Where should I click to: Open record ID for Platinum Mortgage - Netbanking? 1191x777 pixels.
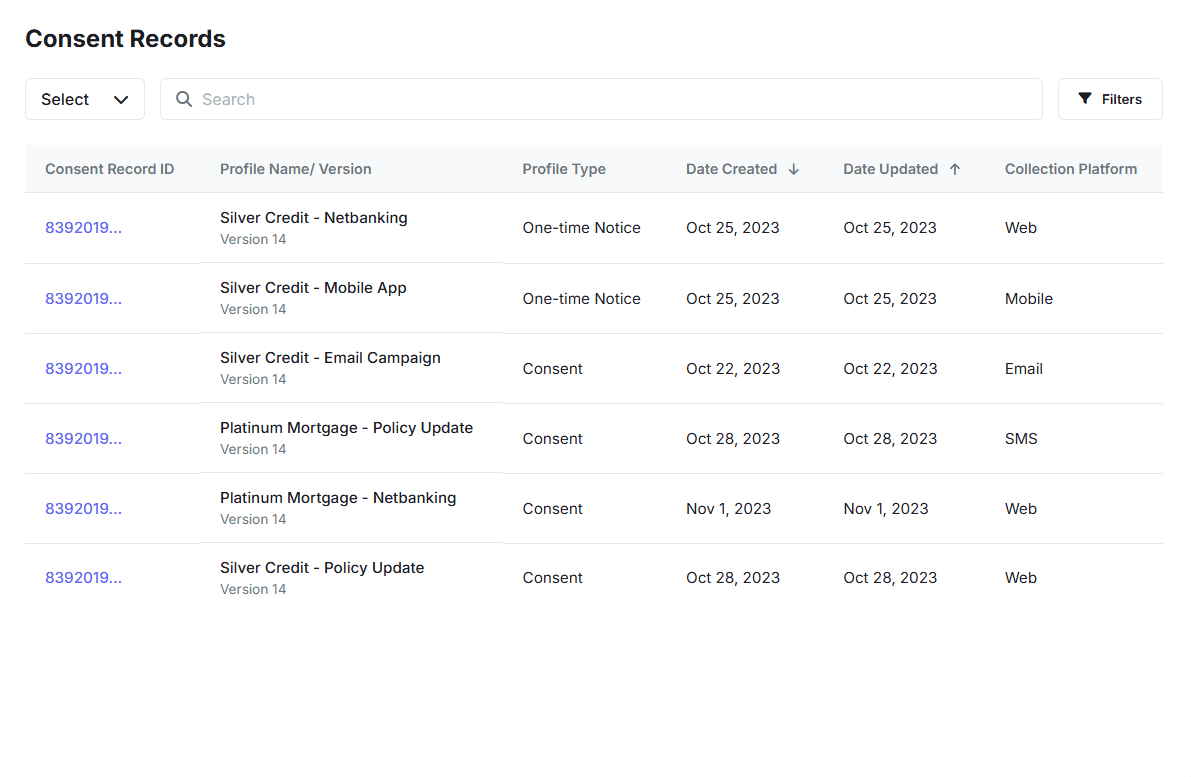click(83, 508)
